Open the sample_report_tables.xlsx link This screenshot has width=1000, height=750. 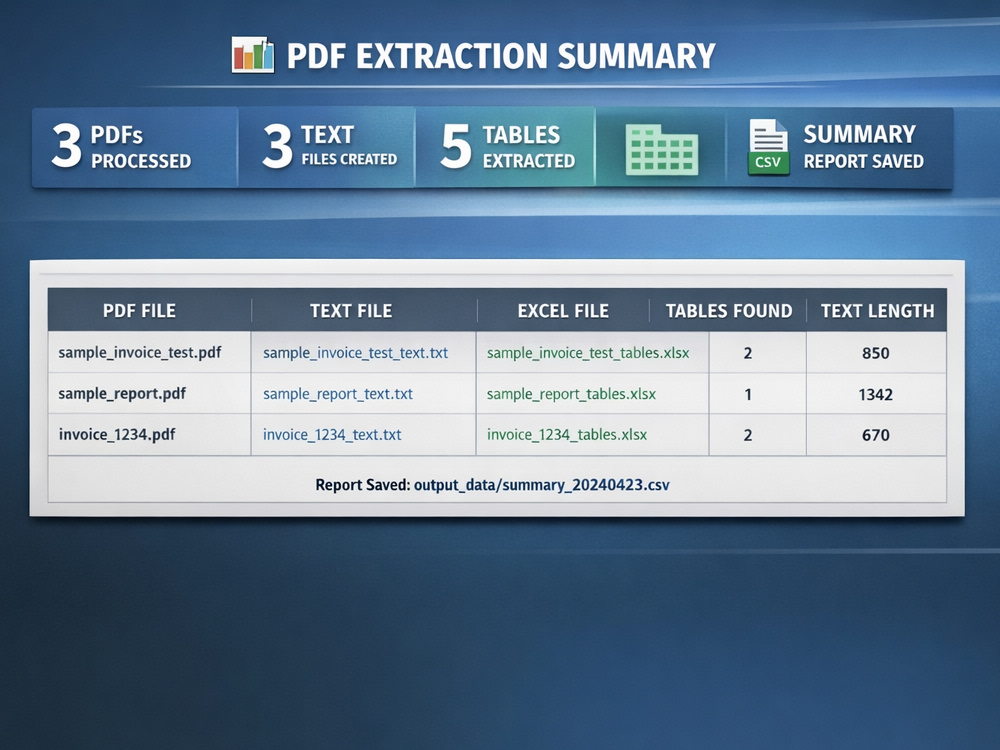(571, 393)
